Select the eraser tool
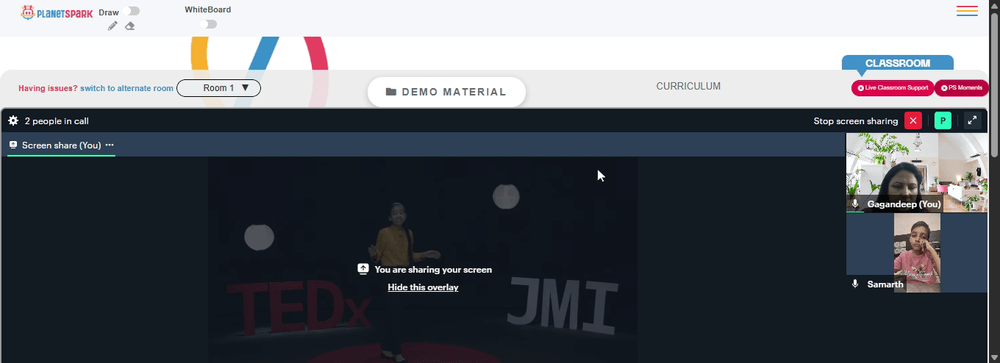 [130, 26]
